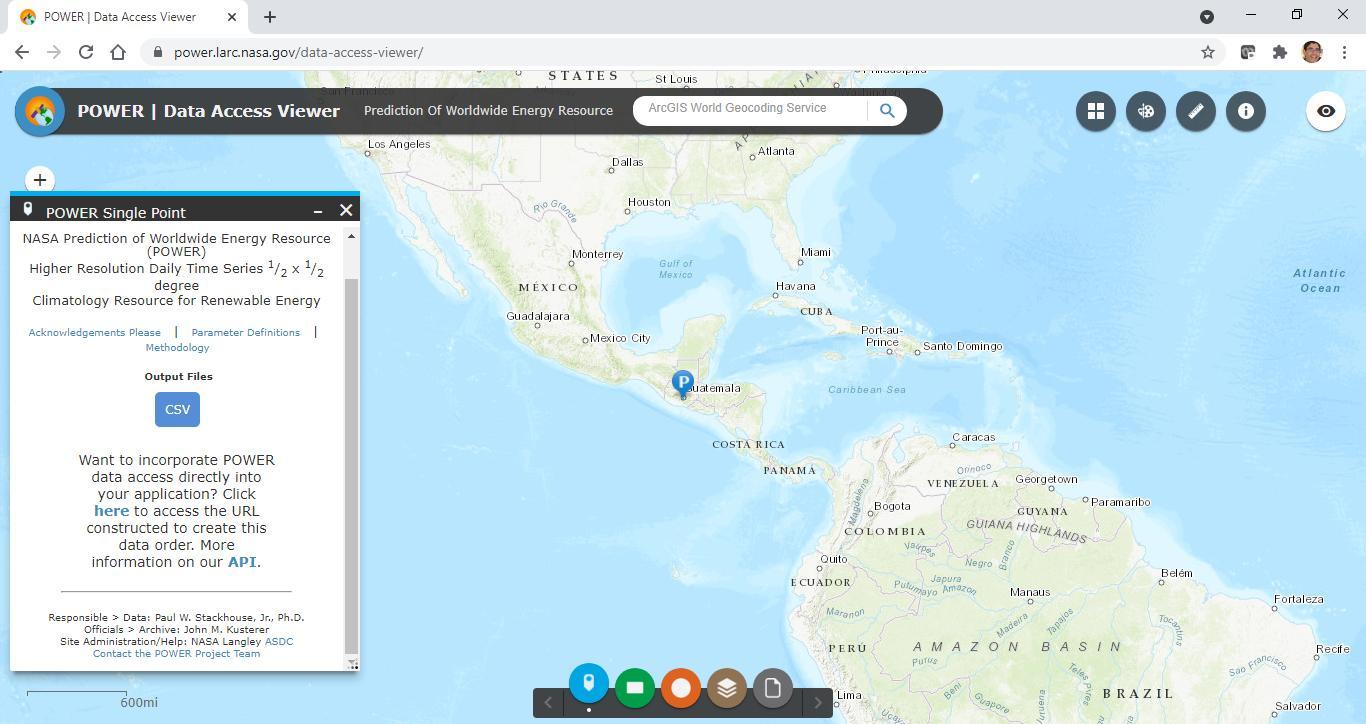Click the panel scroll up arrow
Viewport: 1366px width, 724px height.
(x=351, y=236)
